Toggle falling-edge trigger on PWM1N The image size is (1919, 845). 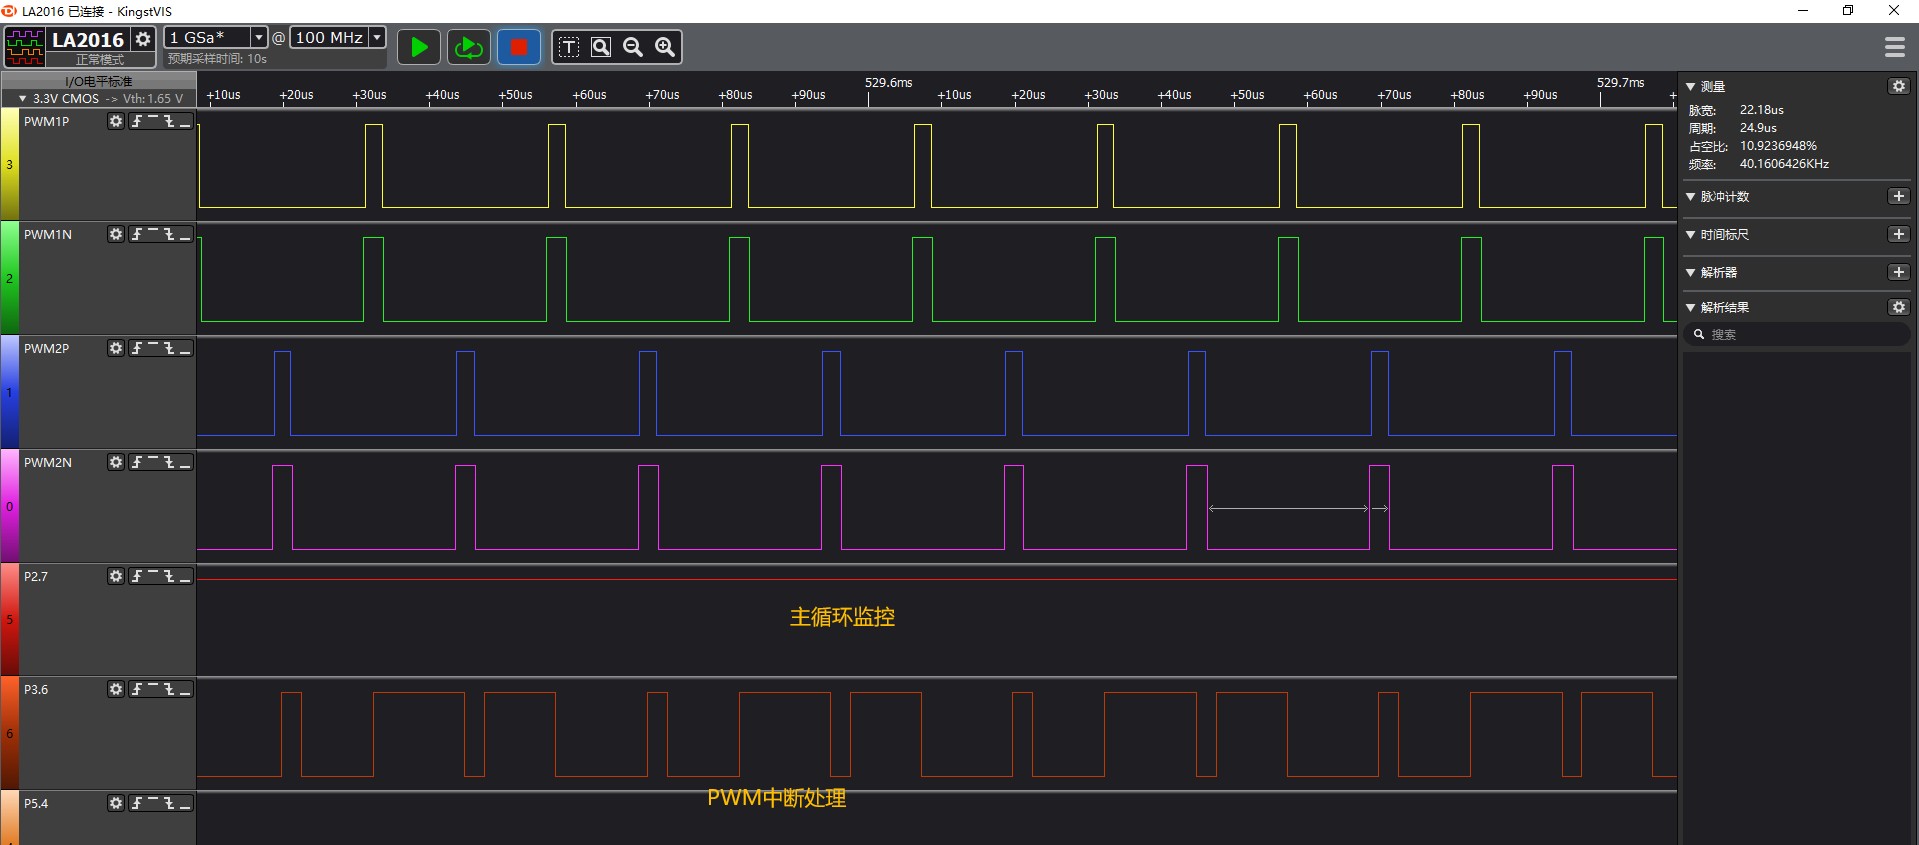tap(169, 234)
